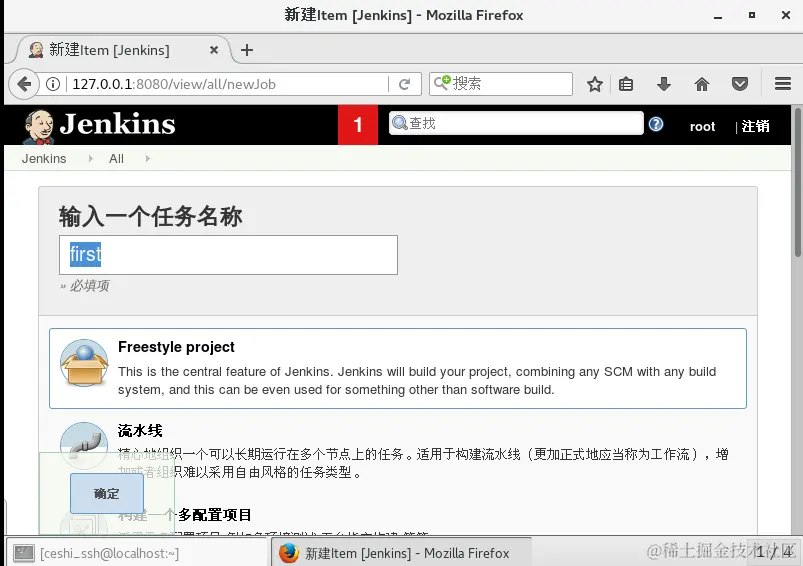Go to Jenkins breadcrumb link

[44, 159]
